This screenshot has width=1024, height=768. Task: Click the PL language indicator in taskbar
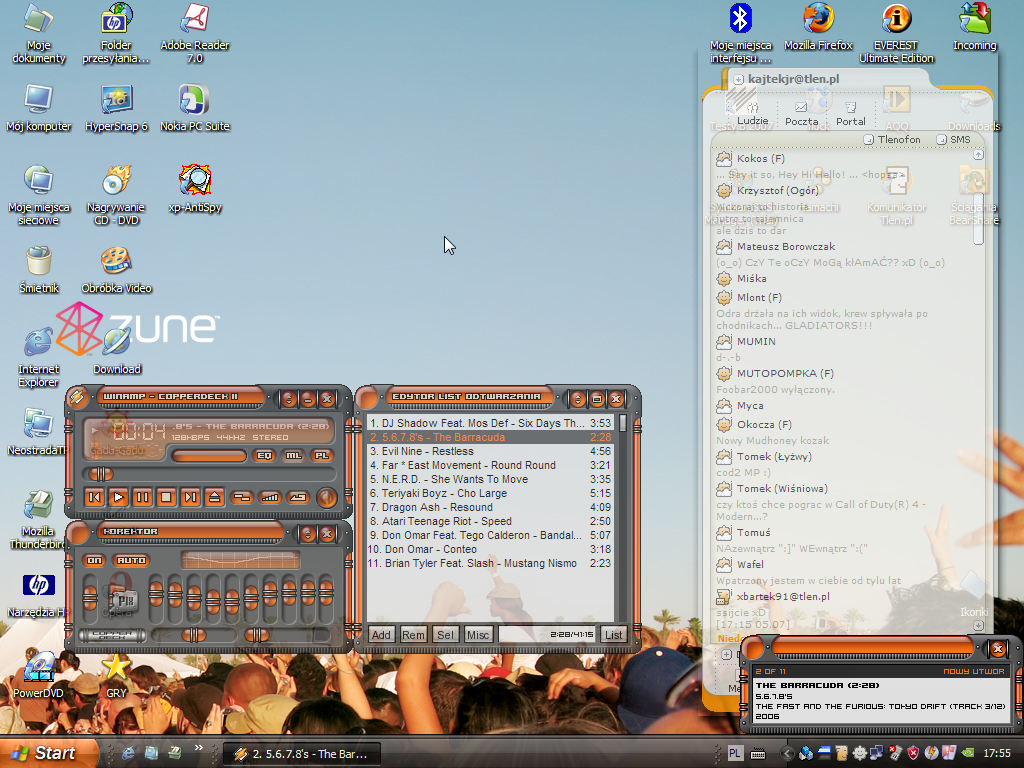[735, 754]
